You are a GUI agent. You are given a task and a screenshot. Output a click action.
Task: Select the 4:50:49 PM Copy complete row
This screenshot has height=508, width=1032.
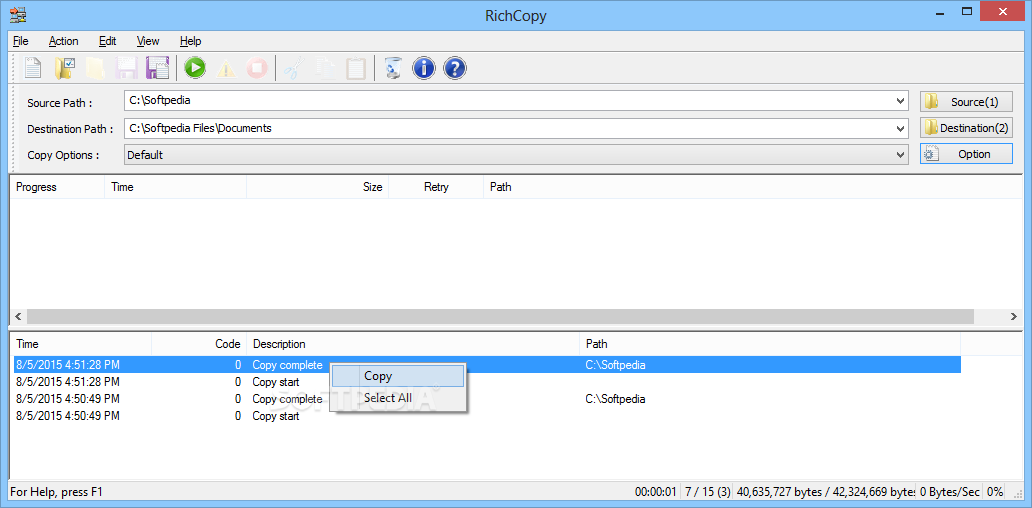pyautogui.click(x=487, y=399)
